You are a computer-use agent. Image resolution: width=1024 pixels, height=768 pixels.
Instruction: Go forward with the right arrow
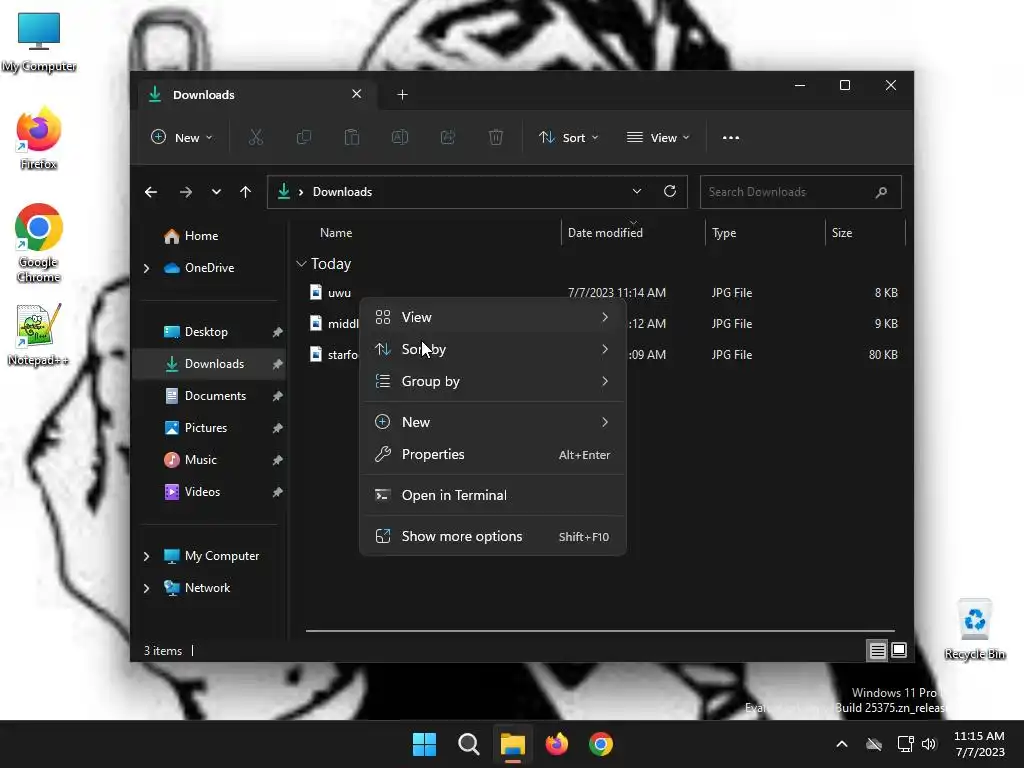coord(185,192)
